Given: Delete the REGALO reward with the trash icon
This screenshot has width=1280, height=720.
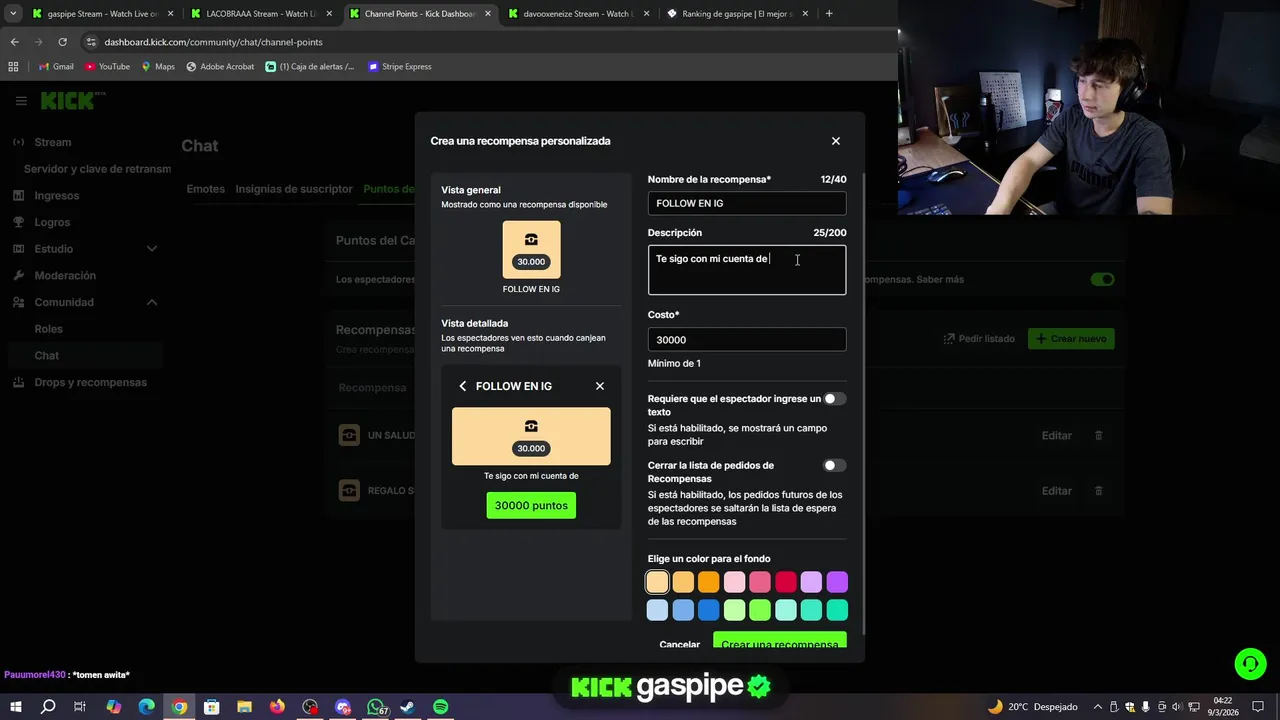Looking at the screenshot, I should (x=1099, y=491).
